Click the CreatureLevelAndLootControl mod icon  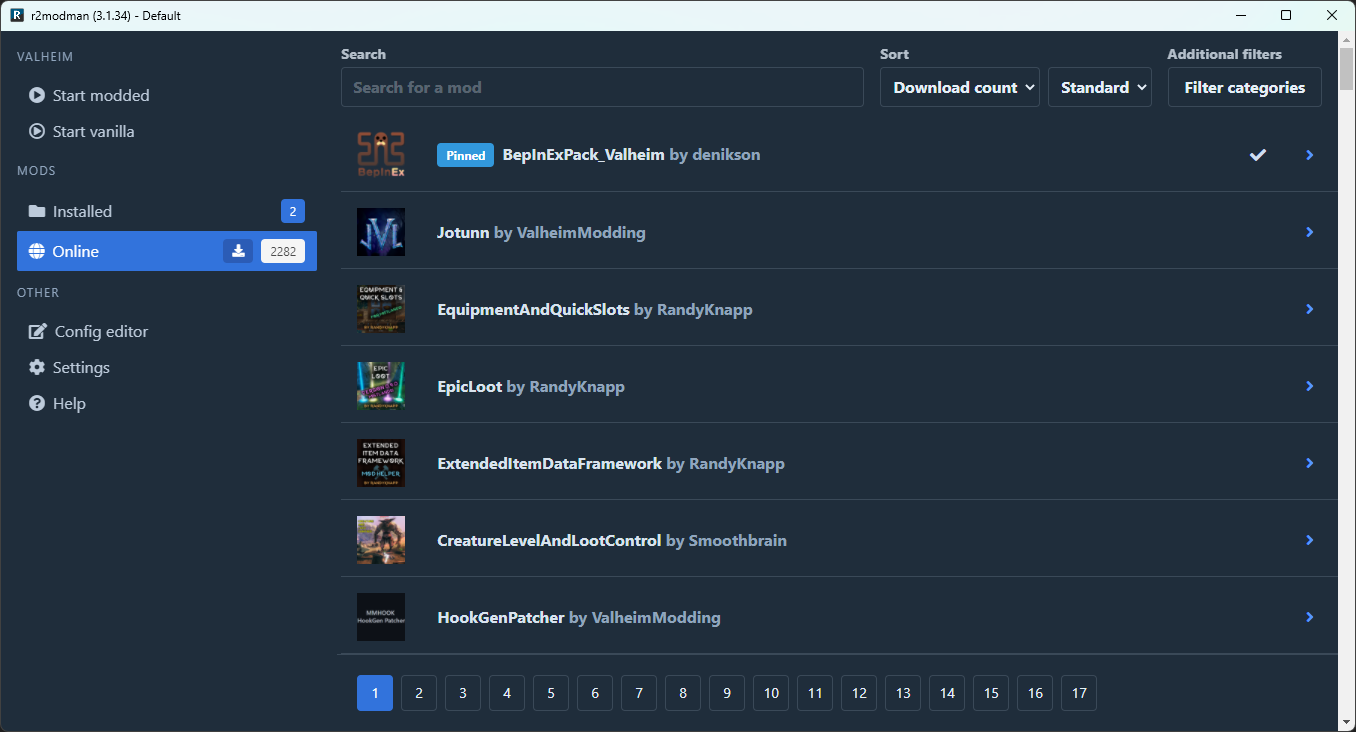tap(381, 540)
